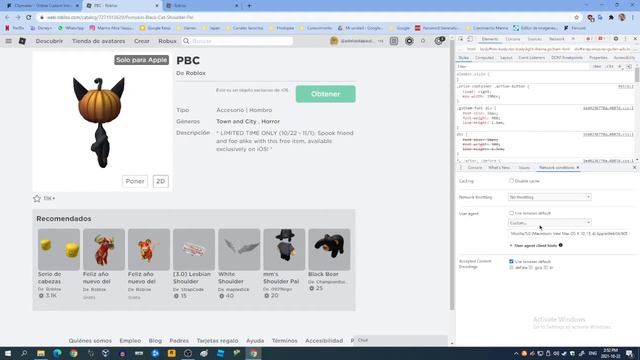Toggle the .cls class editor in Styles
The image size is (640, 360).
click(x=609, y=67)
